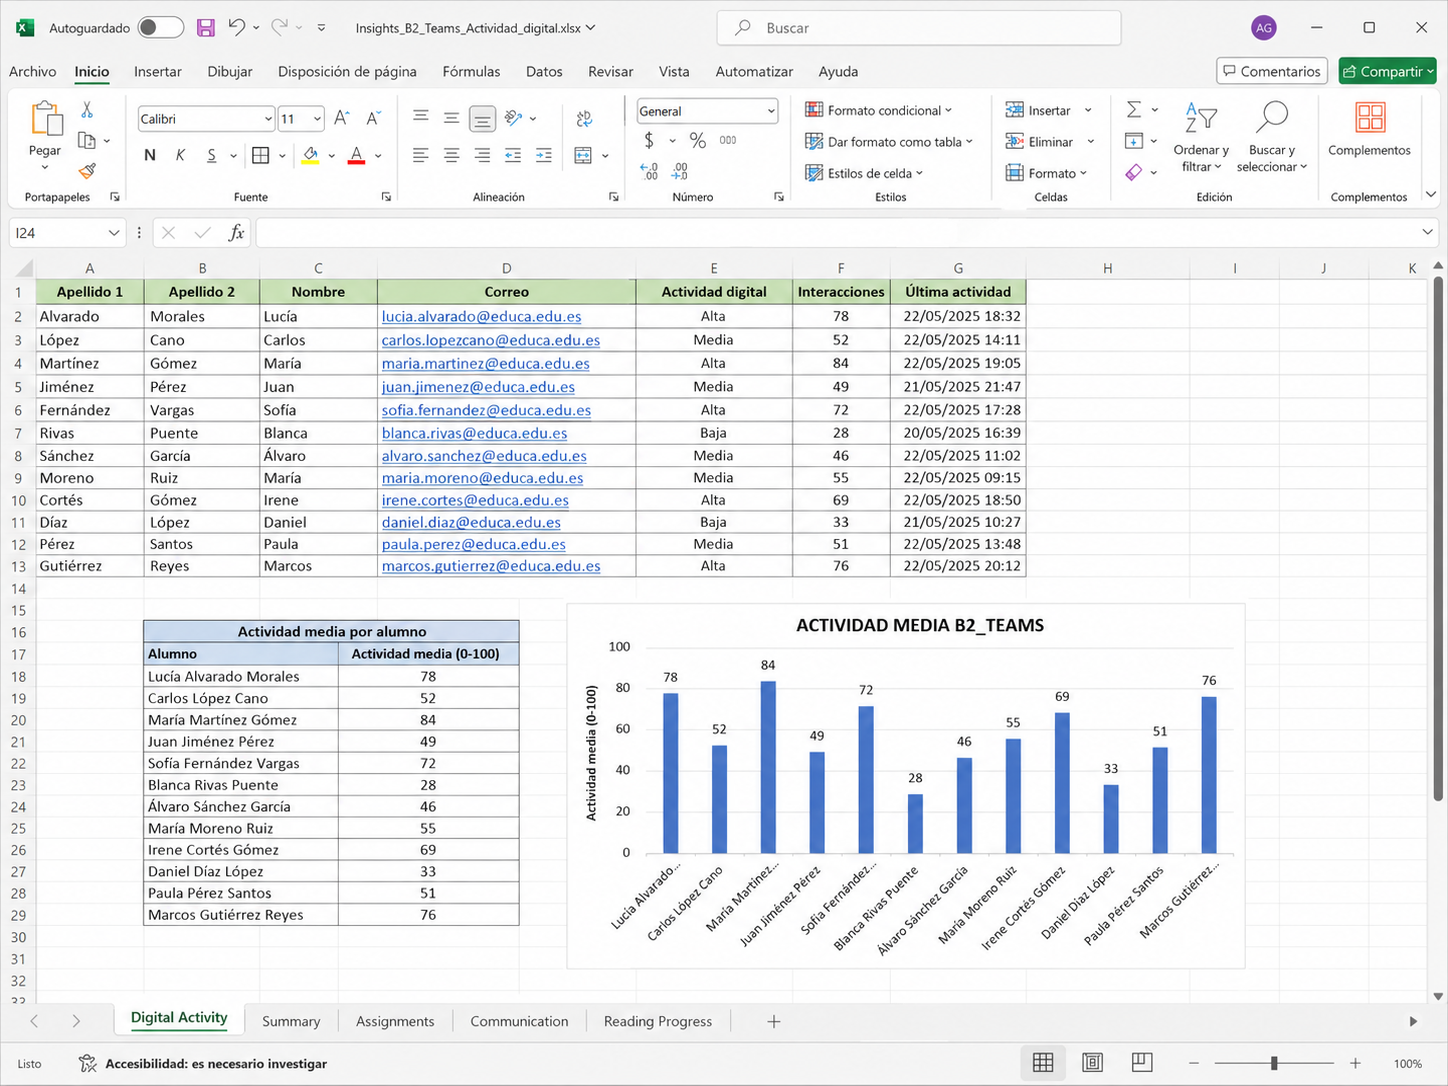Viewport: 1448px width, 1086px height.
Task: Click the Copy icon in Portapapeles
Action: tap(87, 141)
